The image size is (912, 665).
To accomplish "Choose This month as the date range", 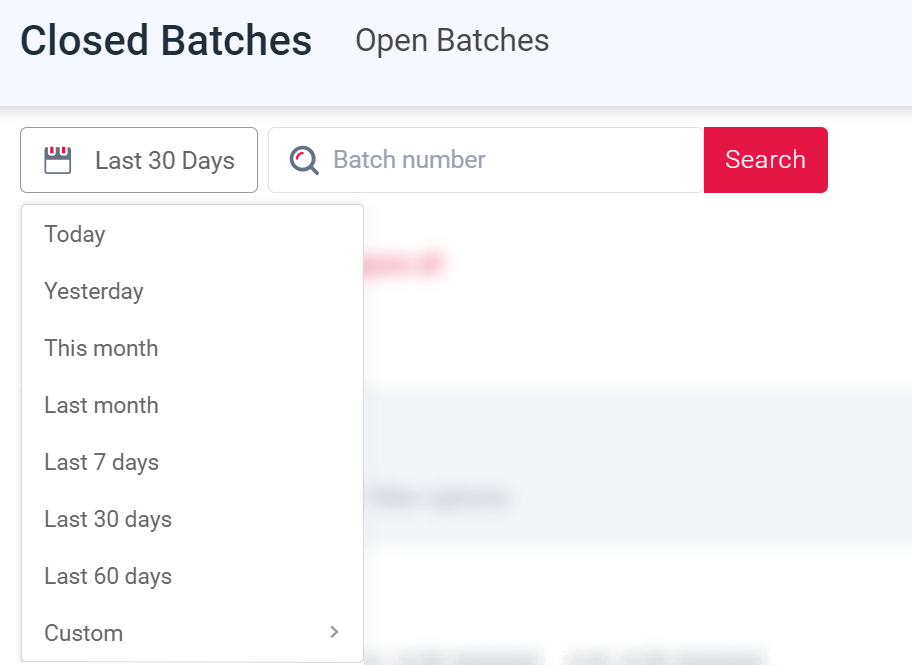I will coord(101,348).
